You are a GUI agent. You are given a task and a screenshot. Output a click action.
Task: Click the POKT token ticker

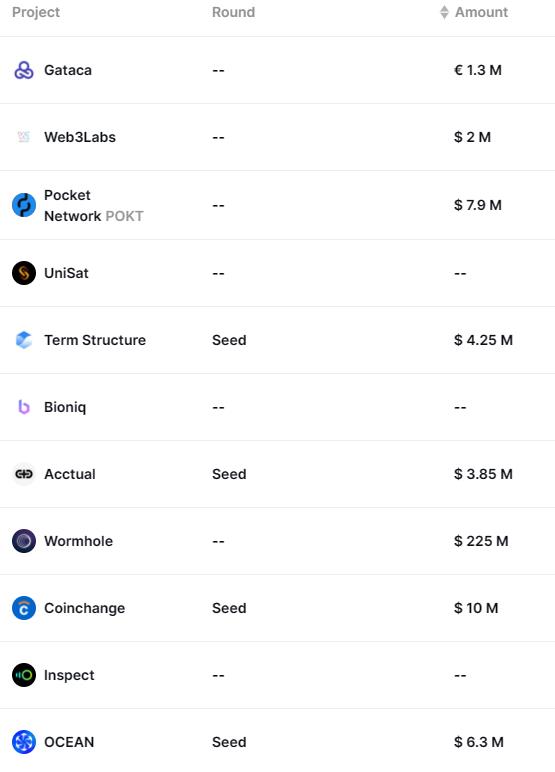click(125, 216)
